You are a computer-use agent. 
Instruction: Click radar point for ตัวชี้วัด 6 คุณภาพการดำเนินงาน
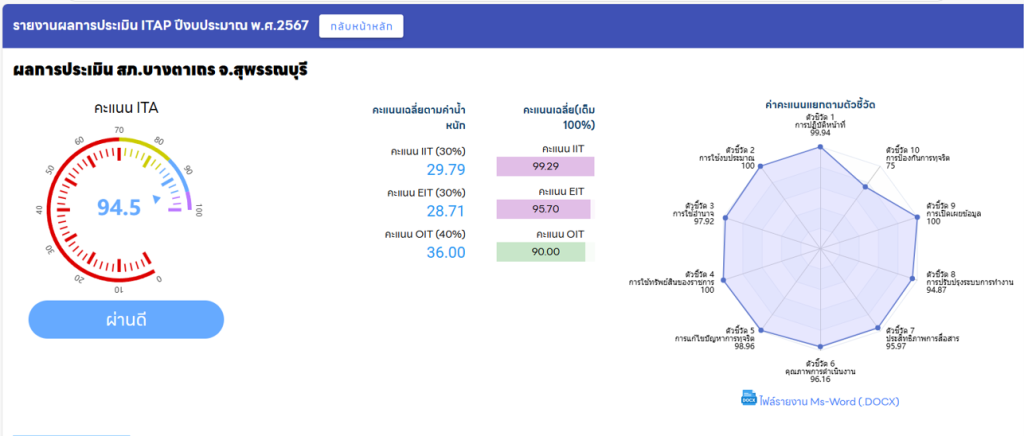(821, 346)
